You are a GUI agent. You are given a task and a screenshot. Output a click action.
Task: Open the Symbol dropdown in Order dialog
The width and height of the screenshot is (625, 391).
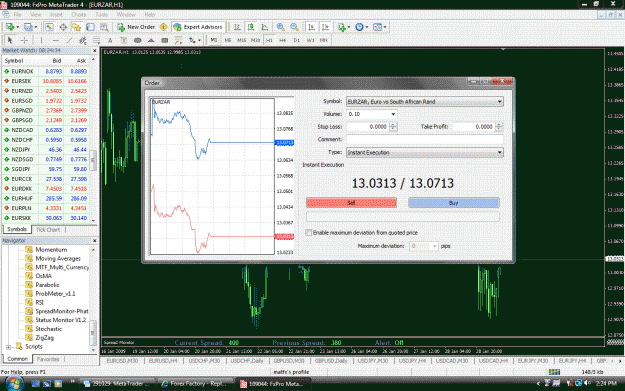click(x=499, y=102)
